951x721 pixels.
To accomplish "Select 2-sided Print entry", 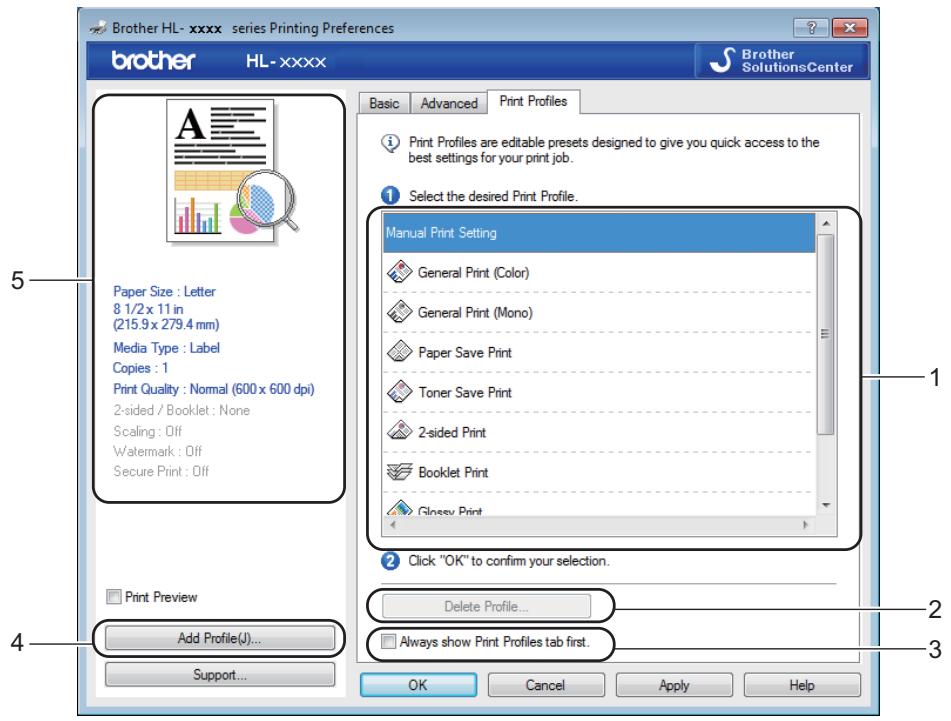I will point(599,432).
